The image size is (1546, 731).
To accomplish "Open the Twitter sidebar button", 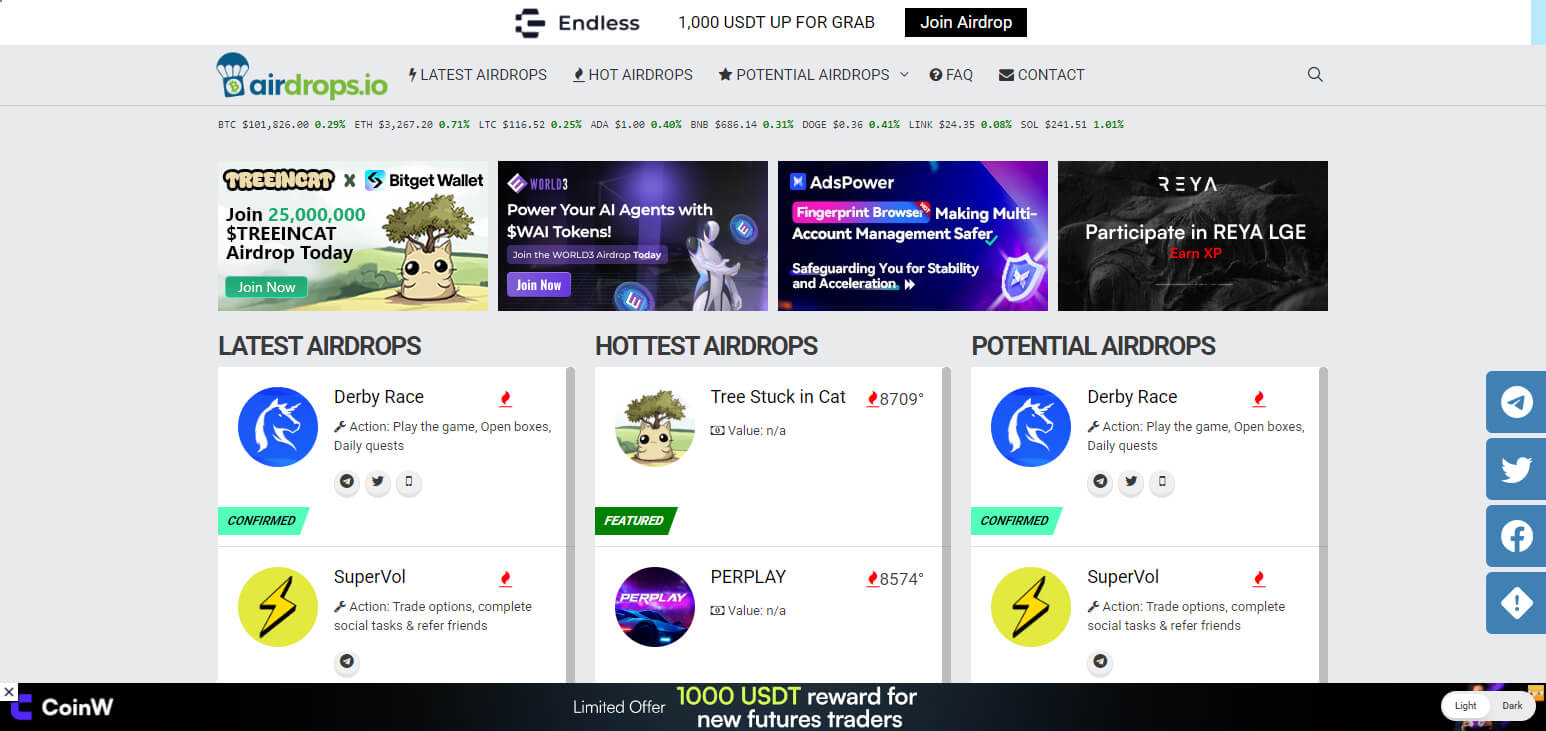I will (1516, 469).
